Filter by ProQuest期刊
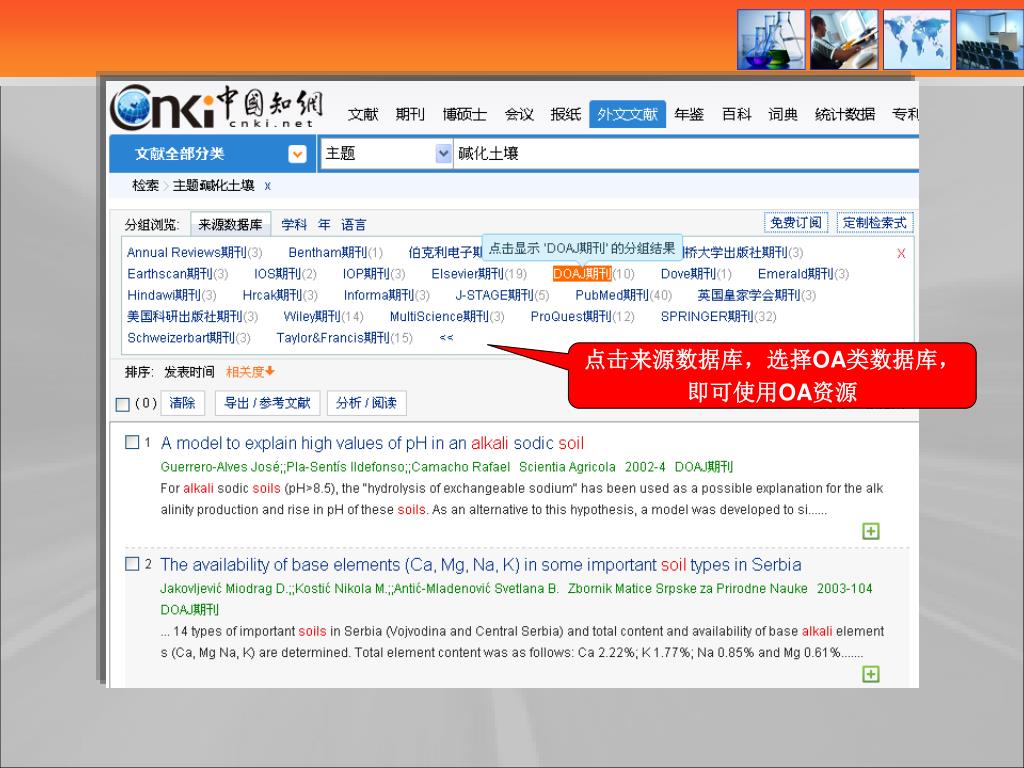Image resolution: width=1024 pixels, height=768 pixels. point(571,317)
